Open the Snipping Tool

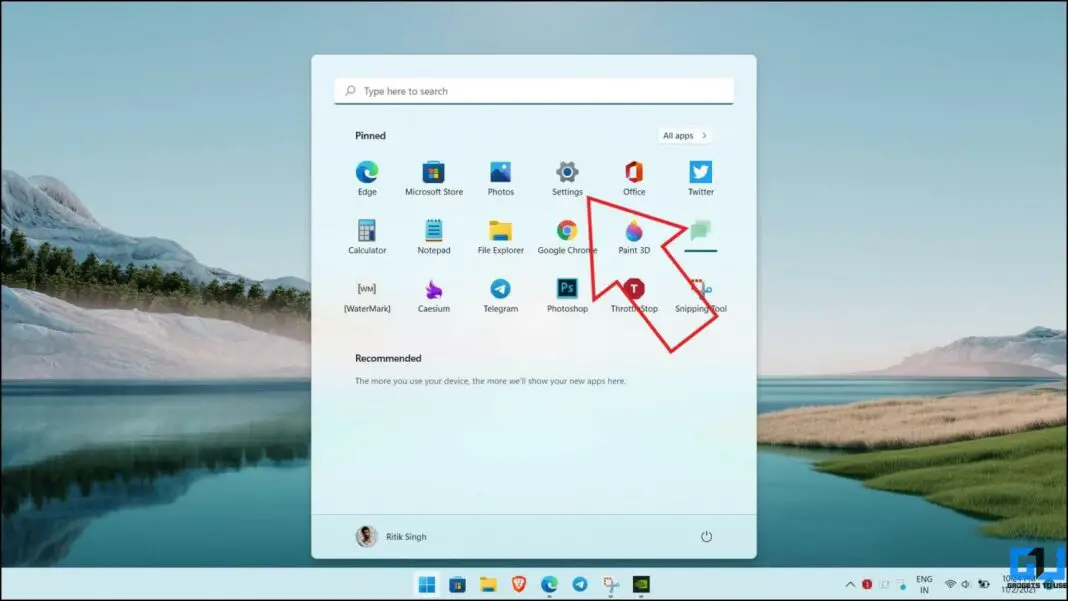coord(700,292)
